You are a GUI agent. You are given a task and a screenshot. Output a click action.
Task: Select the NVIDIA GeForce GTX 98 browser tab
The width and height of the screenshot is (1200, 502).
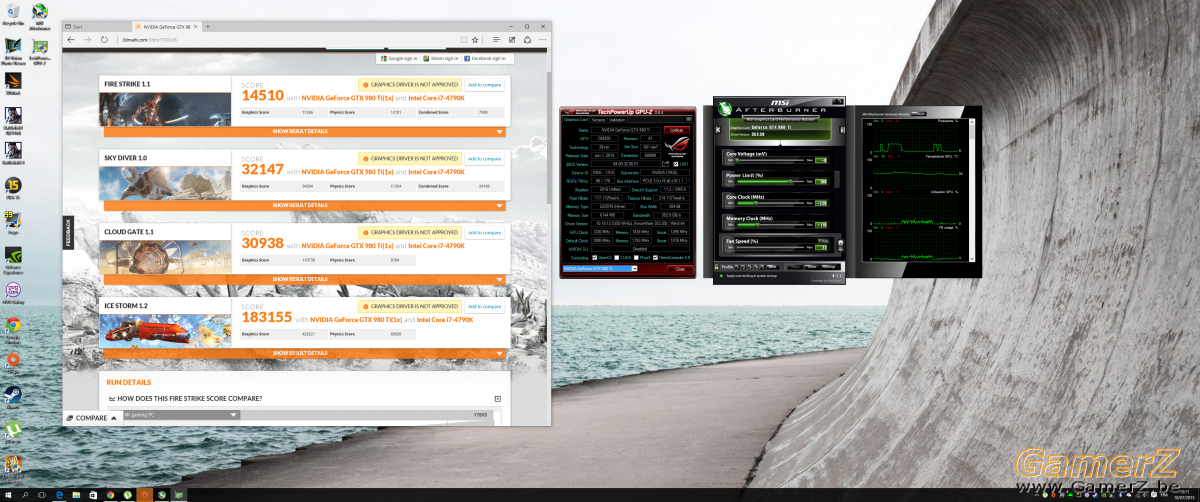point(166,27)
